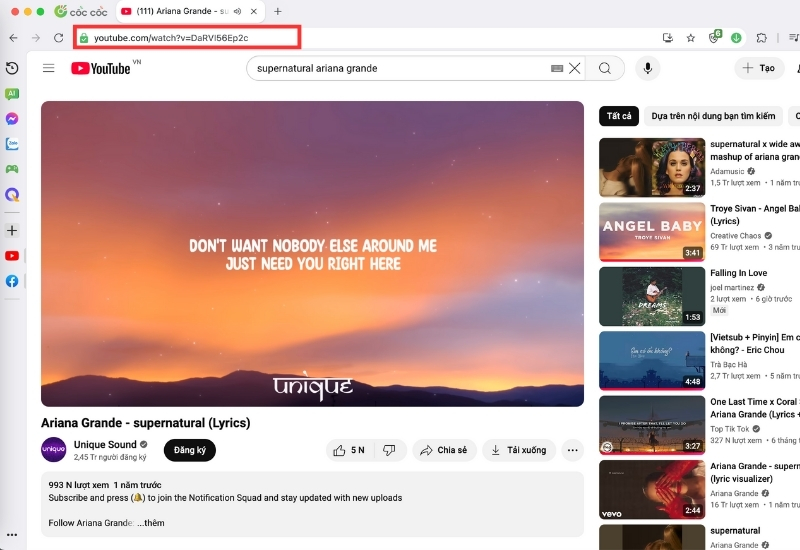Open the vevo lyric visualizer thumbnail

point(652,490)
